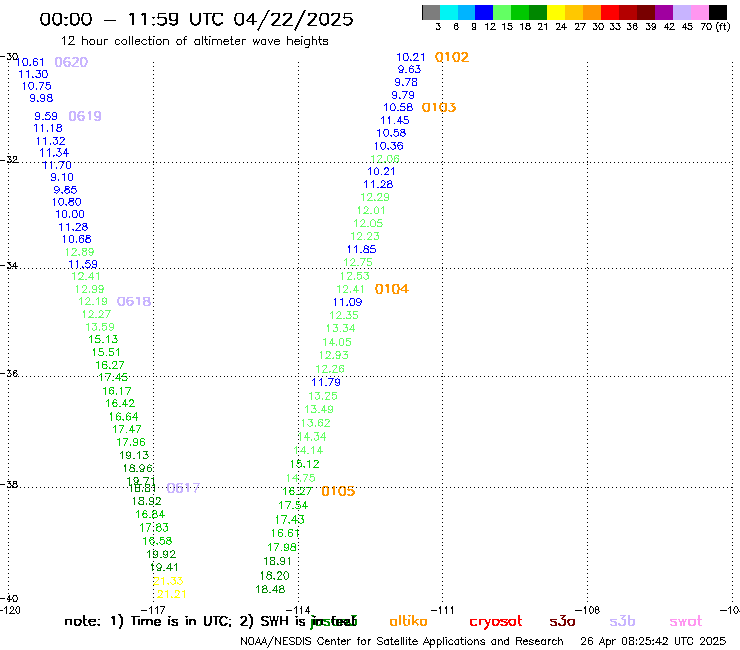This screenshot has height=650, width=740.
Task: Pick the pink swatch in the legend
Action: [700, 12]
